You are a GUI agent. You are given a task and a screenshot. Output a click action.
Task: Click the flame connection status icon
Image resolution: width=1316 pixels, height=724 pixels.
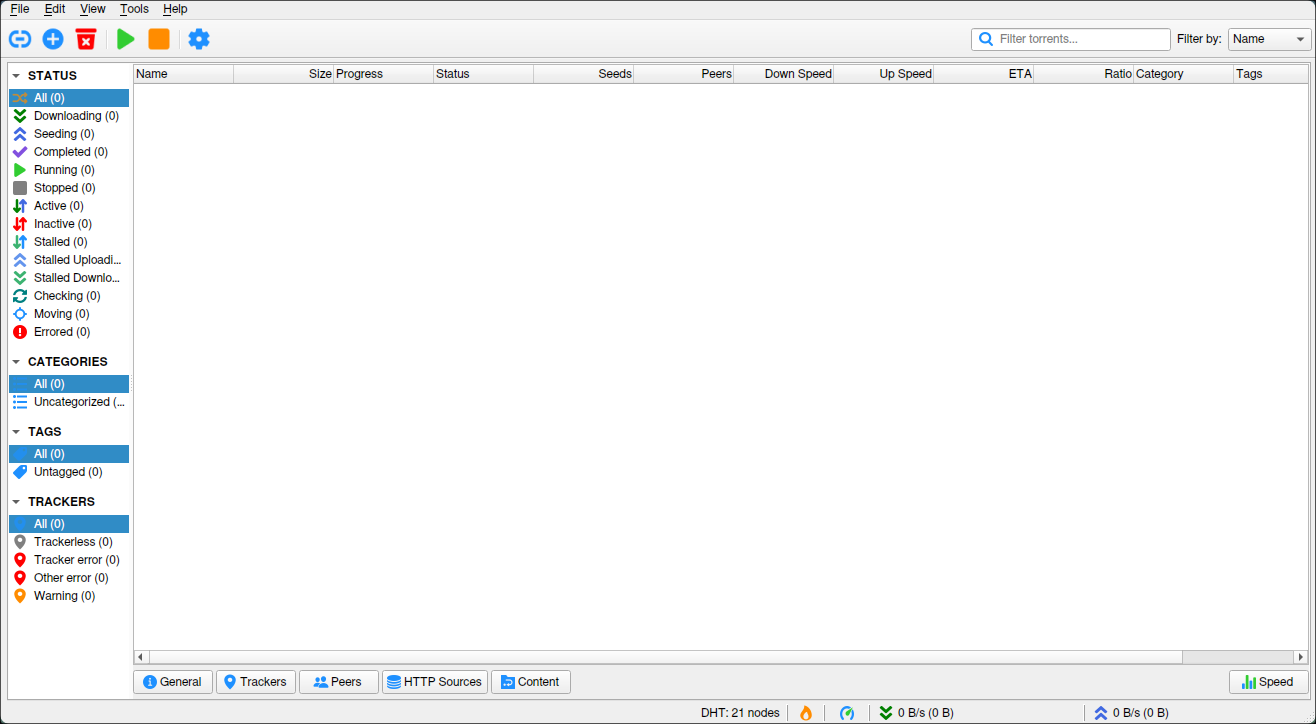806,713
